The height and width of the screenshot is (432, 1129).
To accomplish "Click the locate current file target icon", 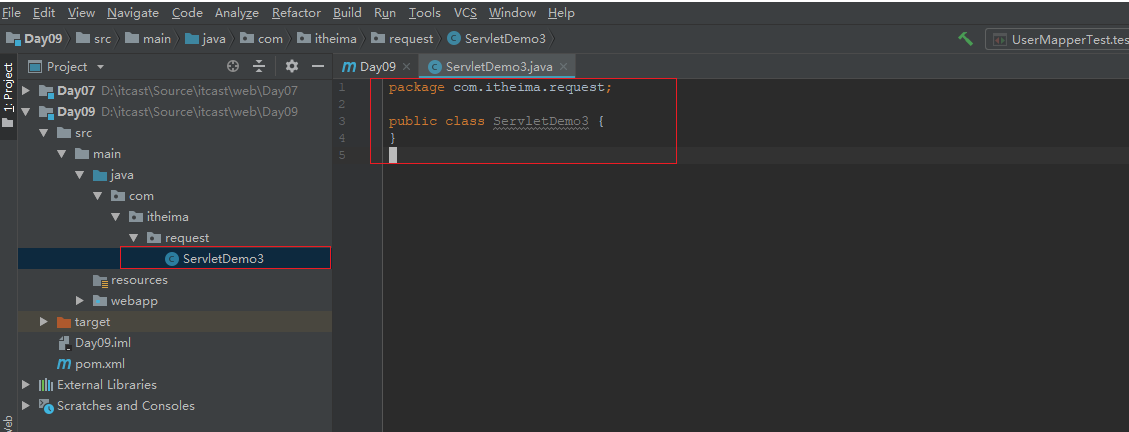I will 233,67.
